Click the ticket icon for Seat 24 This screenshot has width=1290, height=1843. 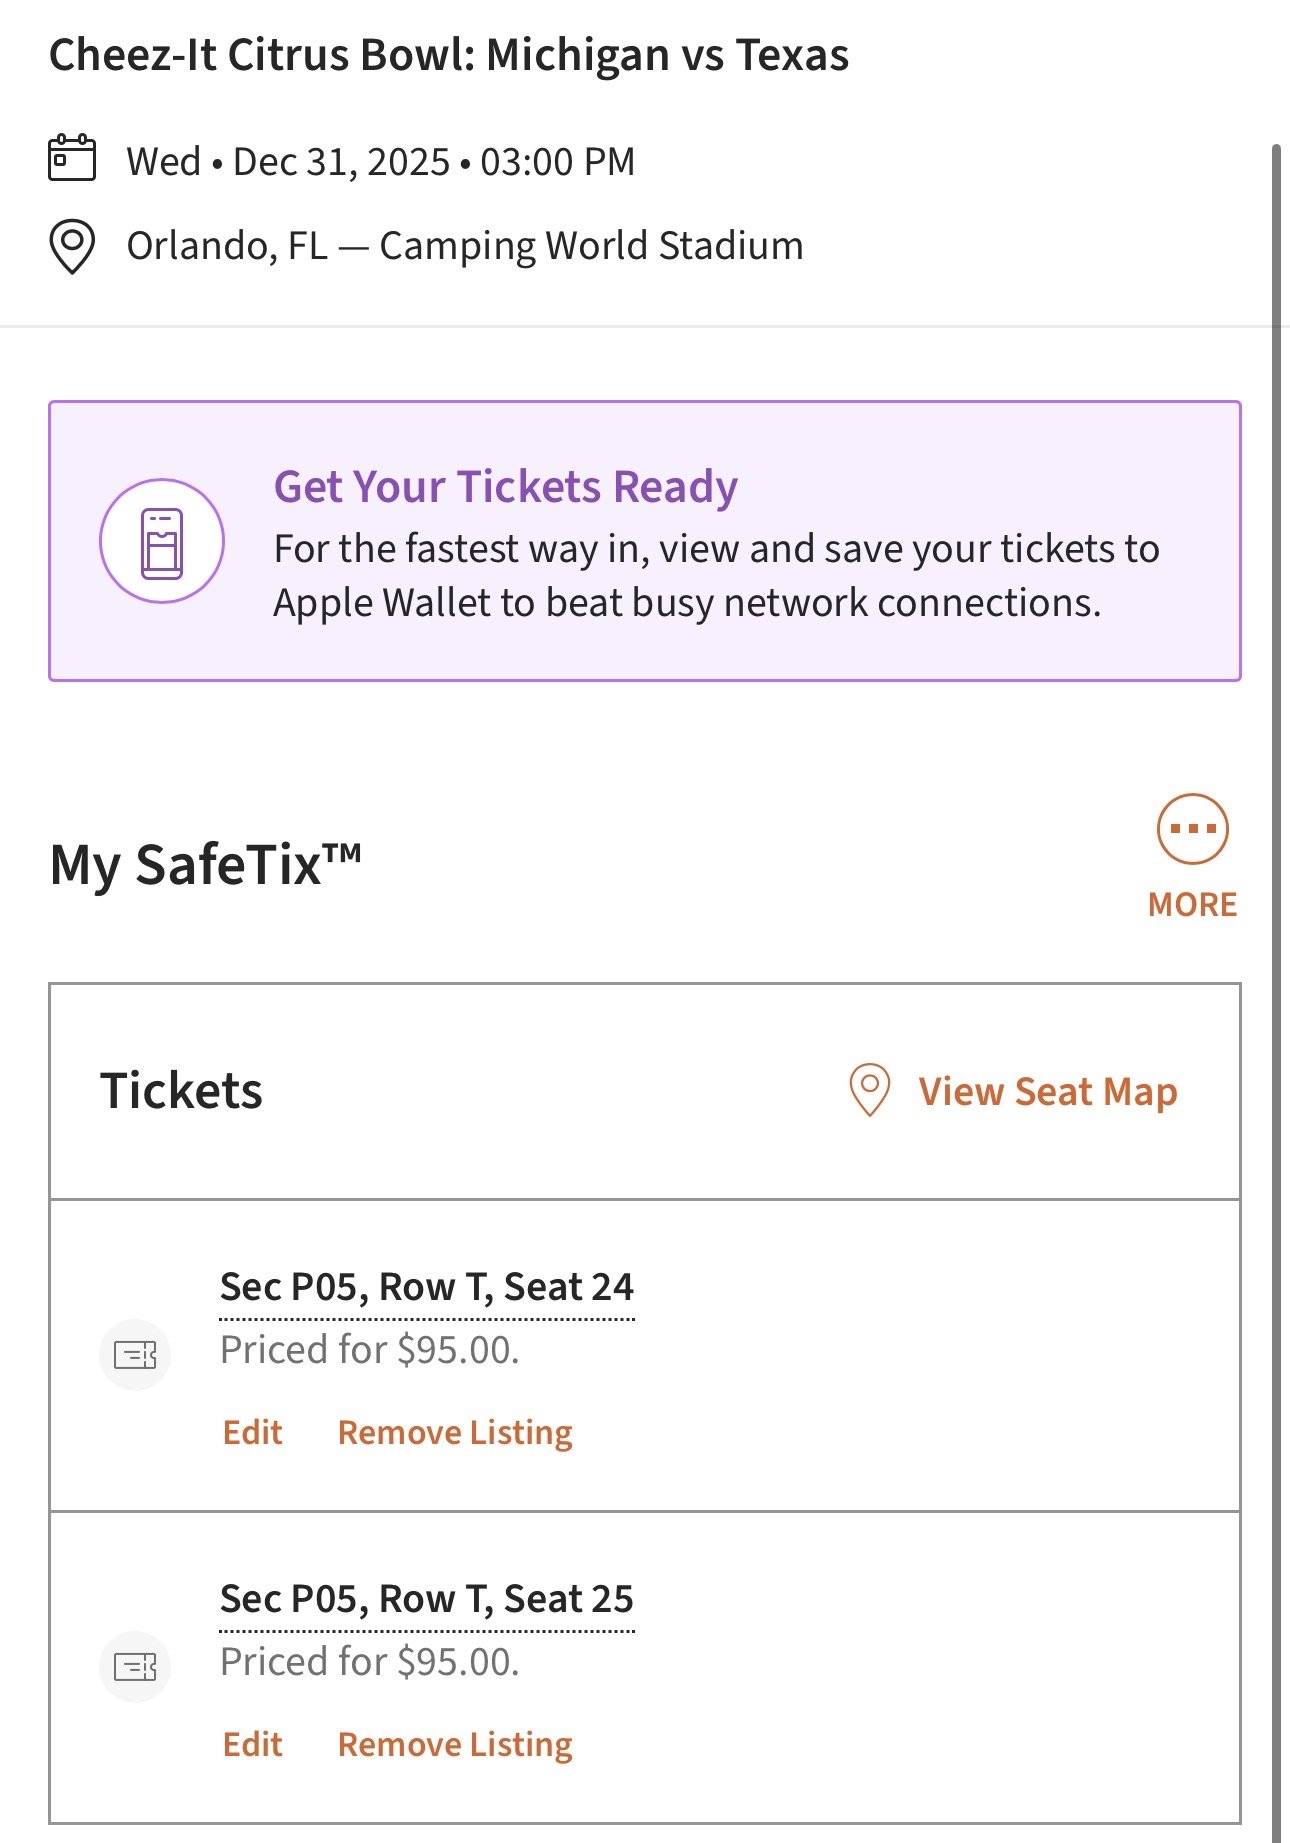pyautogui.click(x=135, y=1355)
